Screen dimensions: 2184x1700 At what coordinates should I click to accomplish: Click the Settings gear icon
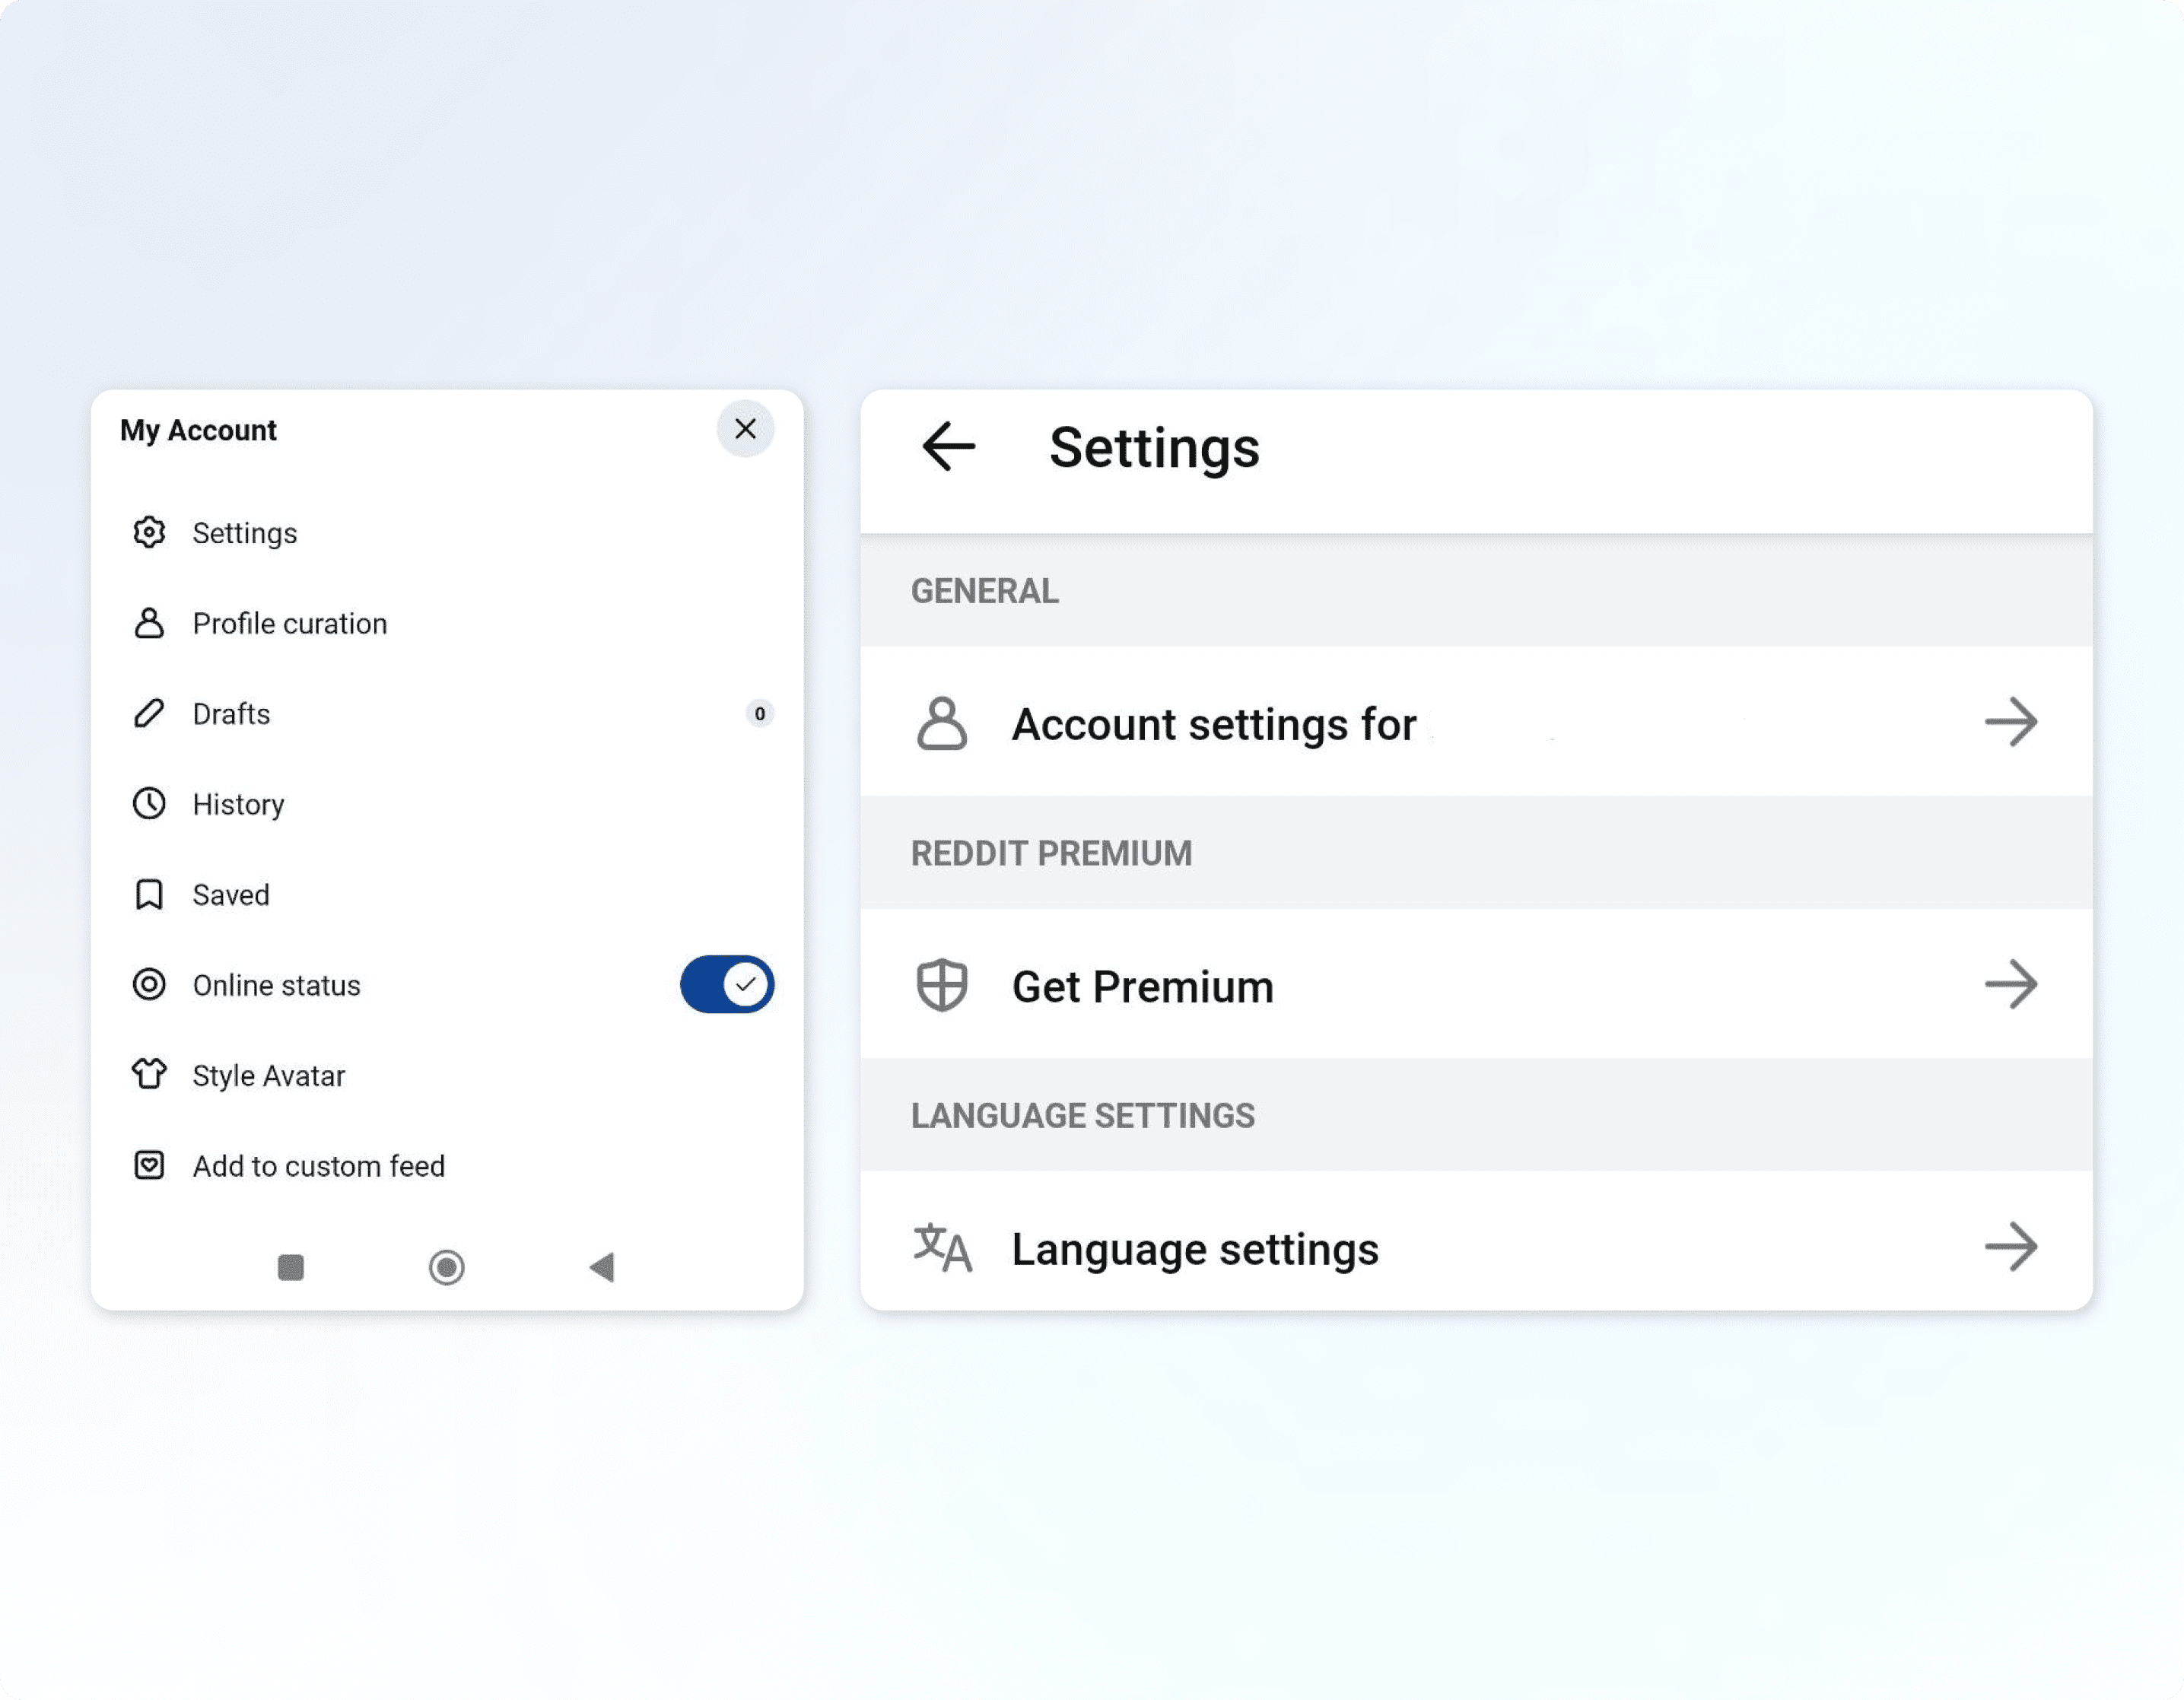[x=149, y=532]
